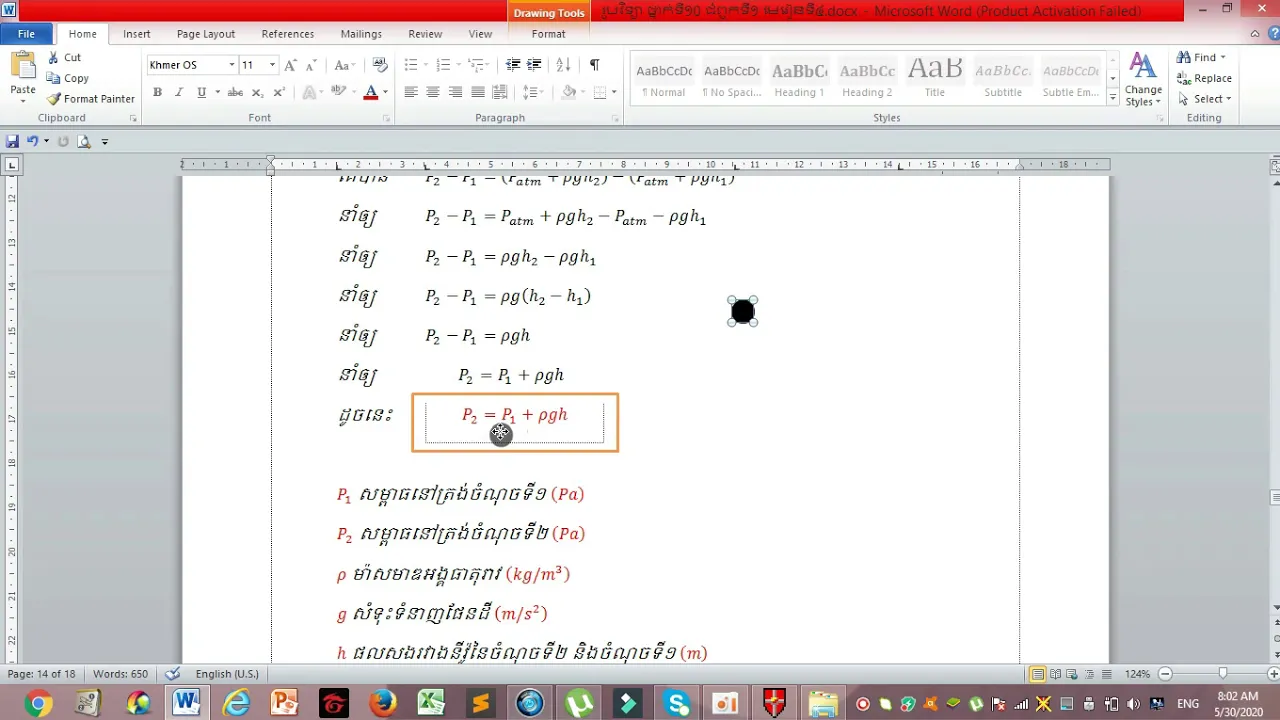Click the shading paint bucket color
The height and width of the screenshot is (720, 1280).
[569, 92]
